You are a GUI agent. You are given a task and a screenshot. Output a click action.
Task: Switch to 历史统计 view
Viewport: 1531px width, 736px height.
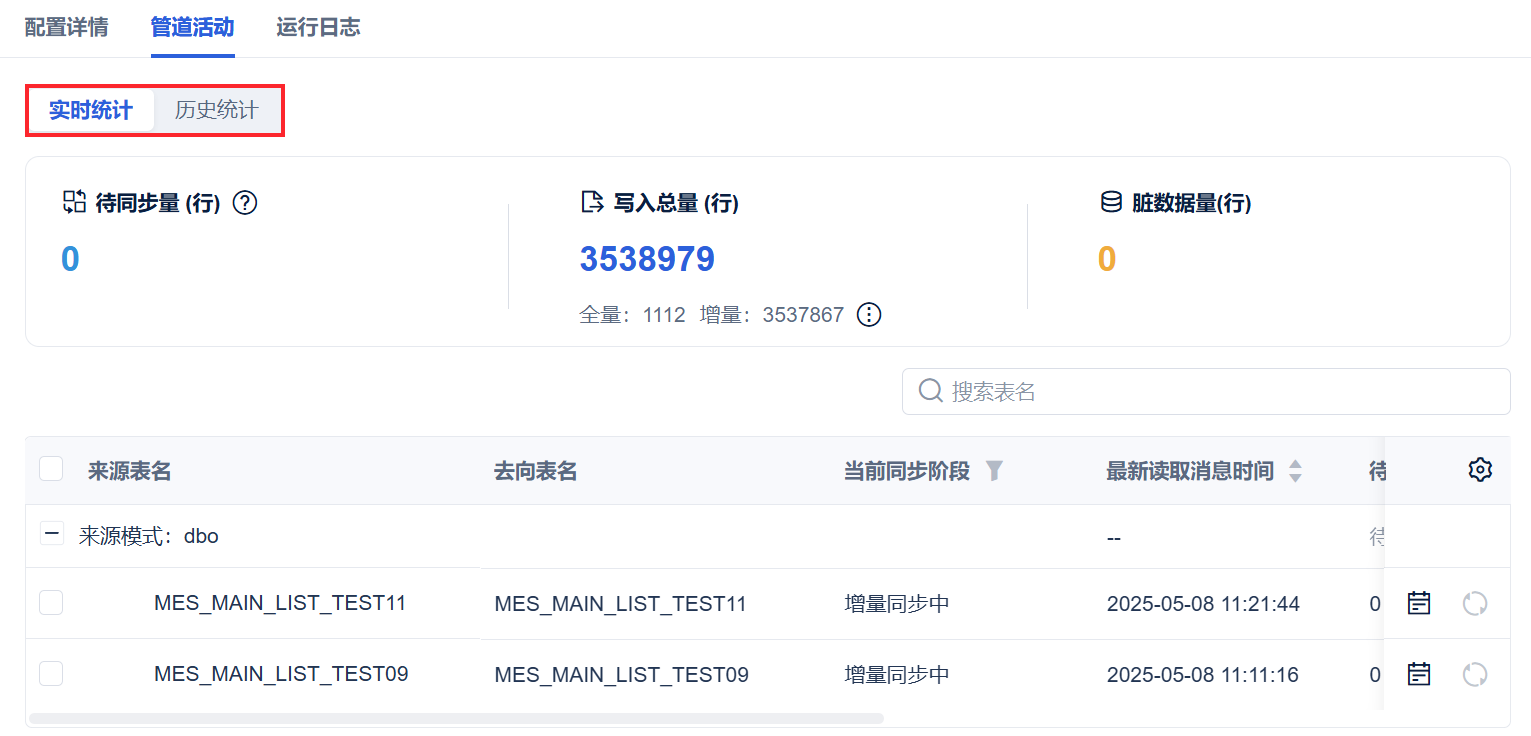tap(216, 110)
